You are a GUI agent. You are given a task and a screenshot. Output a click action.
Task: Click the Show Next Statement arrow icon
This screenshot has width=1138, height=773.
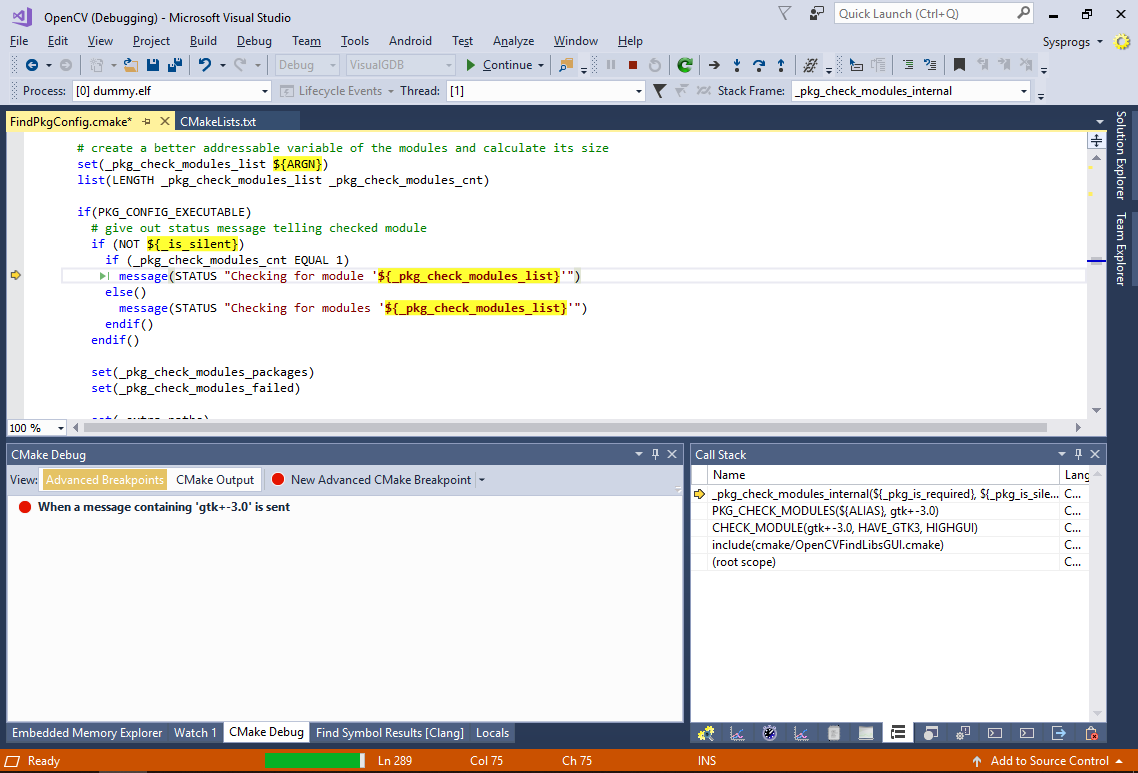click(x=714, y=65)
